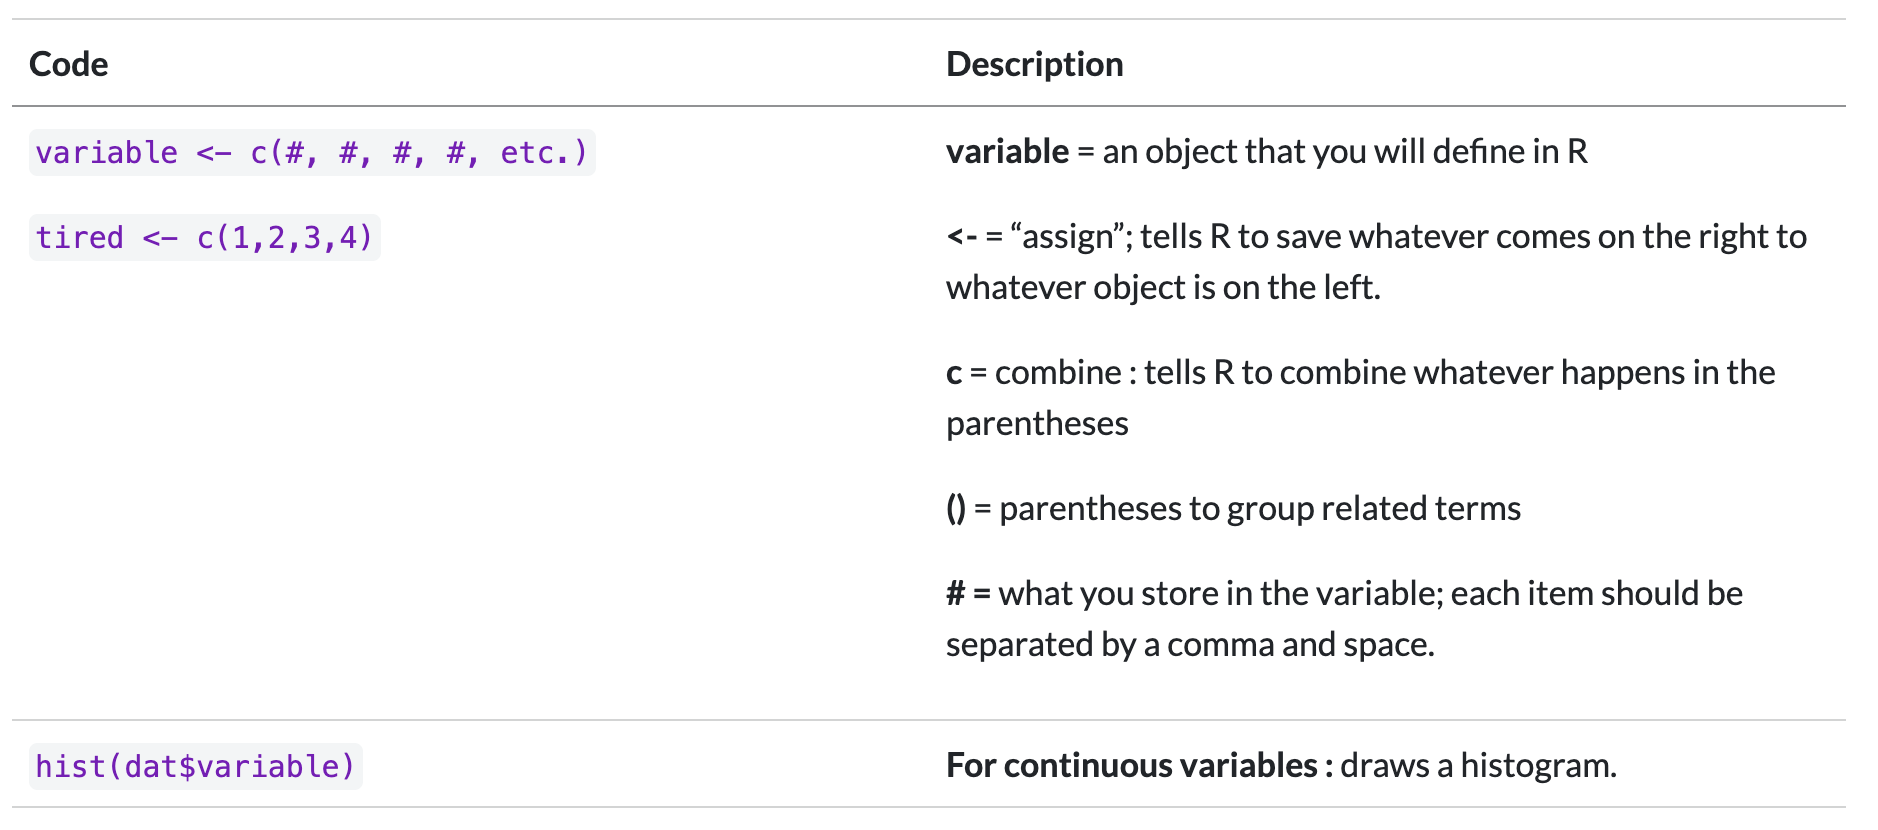
Task: Click the "Code" column header
Action: (x=69, y=64)
